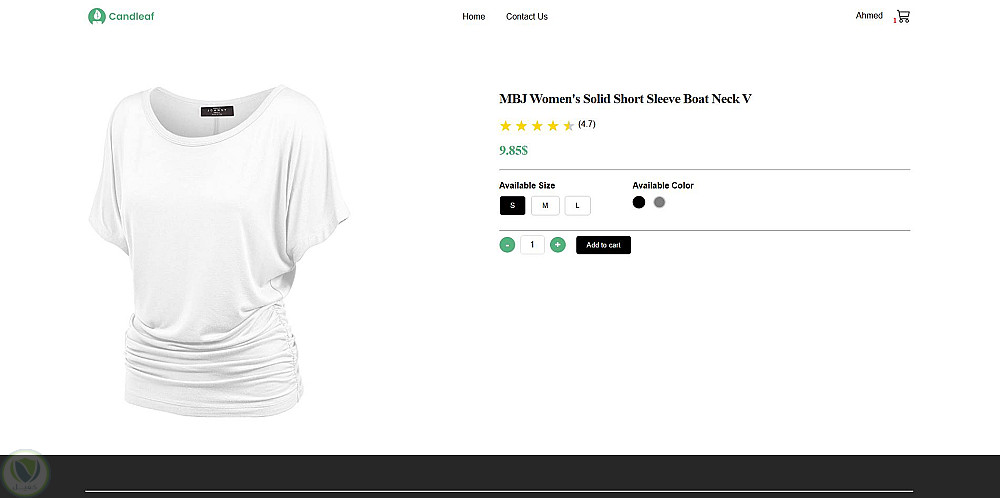
Task: Select the black color swatch
Action: tap(639, 202)
